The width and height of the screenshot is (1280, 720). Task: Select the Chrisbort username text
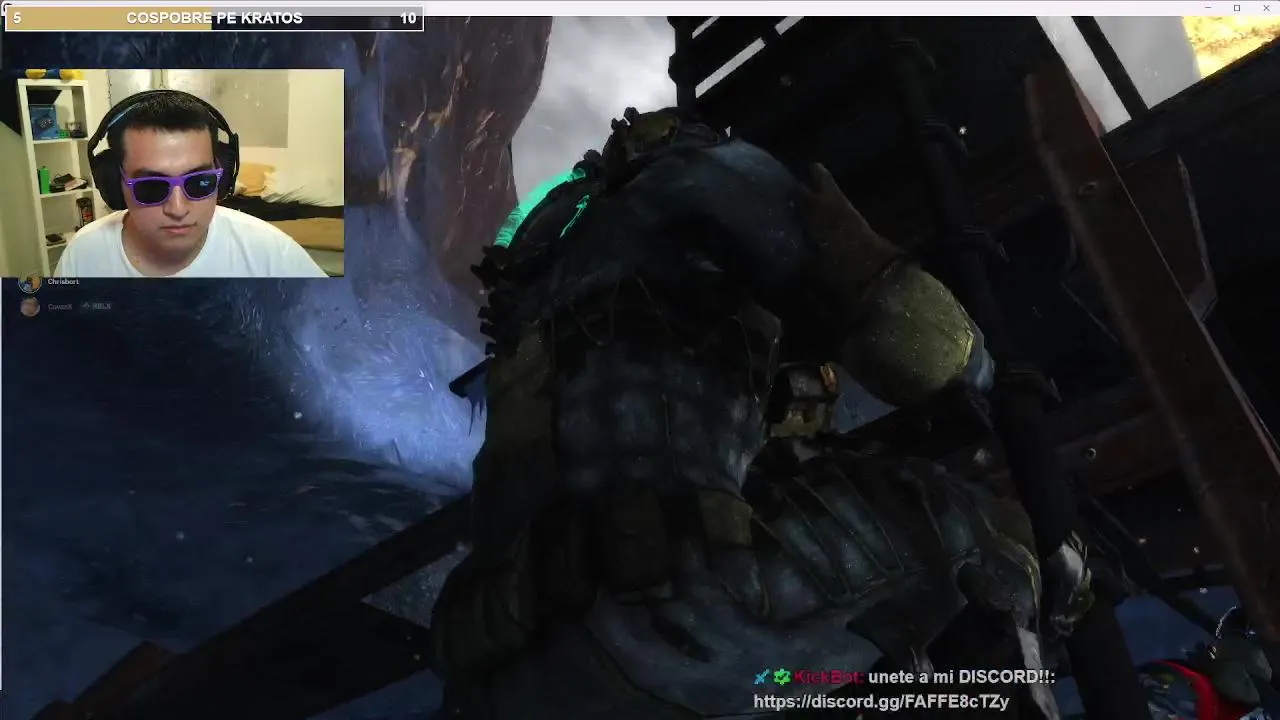click(x=63, y=282)
